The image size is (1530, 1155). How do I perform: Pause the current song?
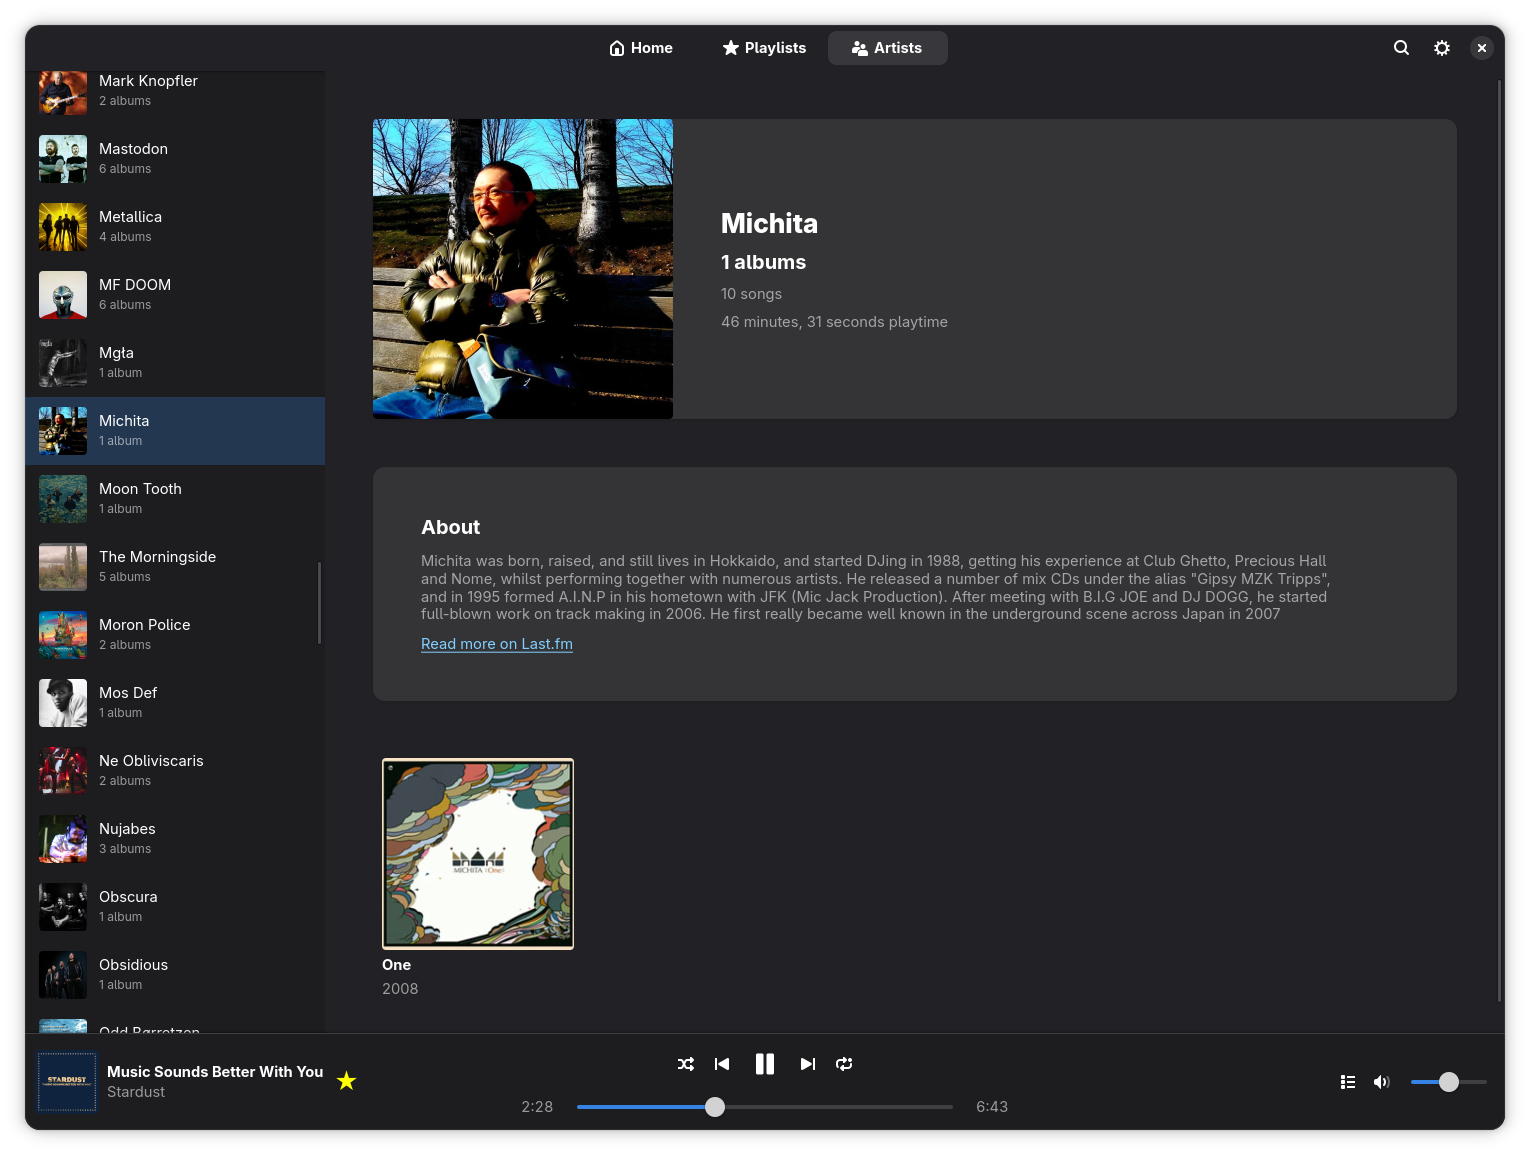pos(765,1064)
